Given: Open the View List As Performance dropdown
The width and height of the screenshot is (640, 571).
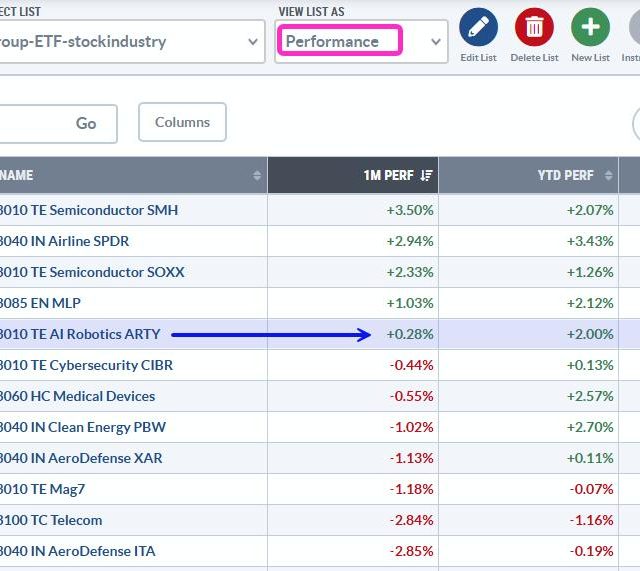Looking at the screenshot, I should coord(360,42).
